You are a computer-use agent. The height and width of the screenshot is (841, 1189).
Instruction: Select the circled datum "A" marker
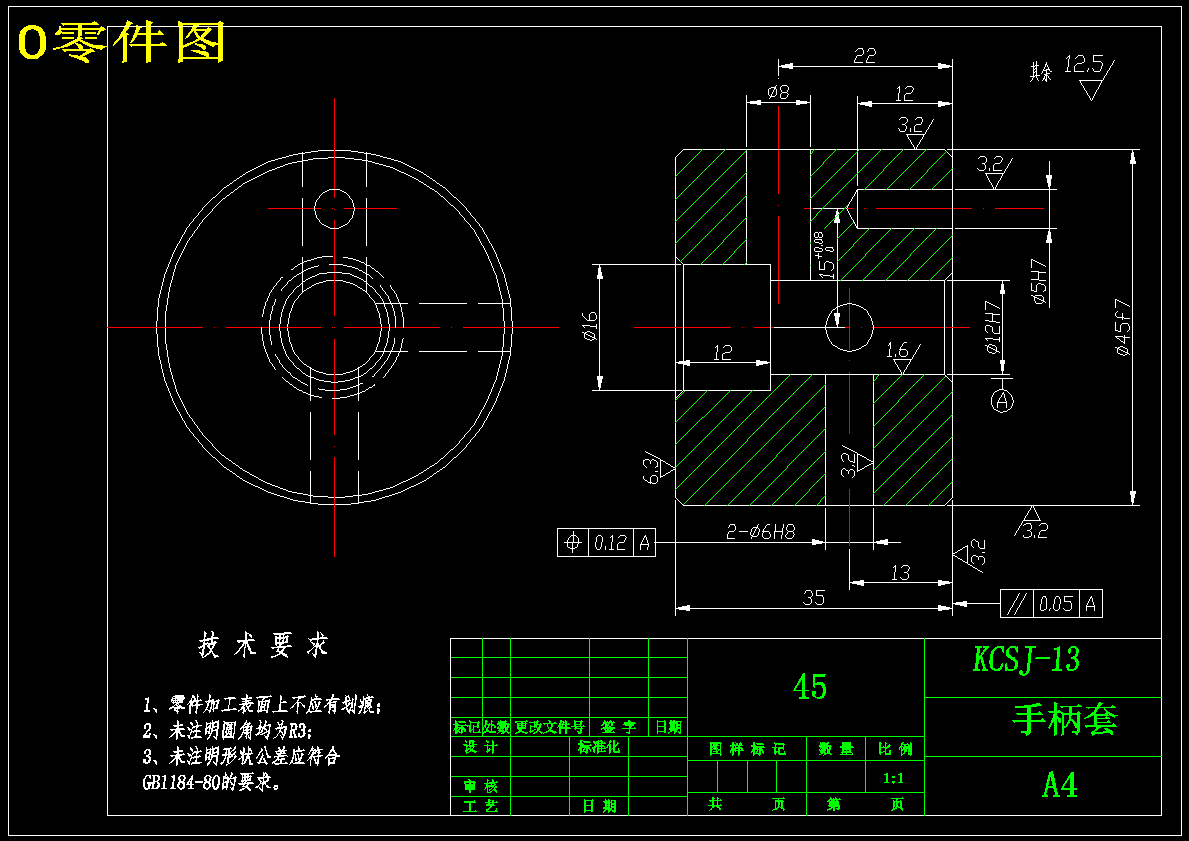1002,400
